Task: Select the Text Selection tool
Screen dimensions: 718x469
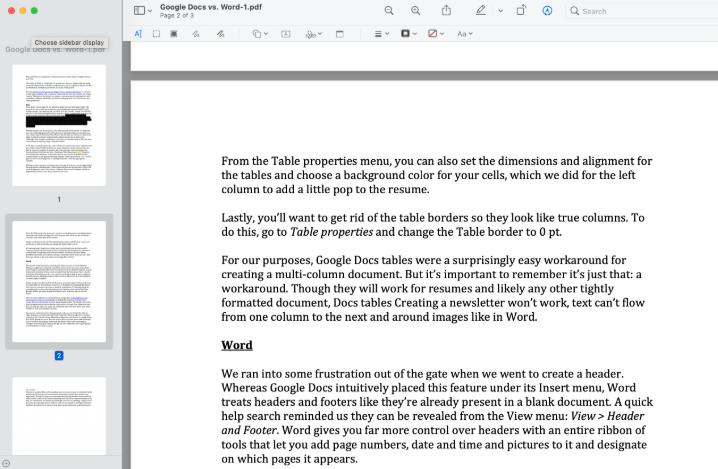Action: click(138, 34)
